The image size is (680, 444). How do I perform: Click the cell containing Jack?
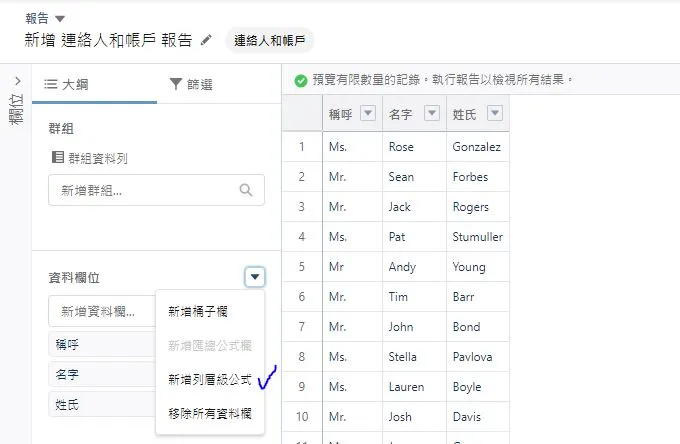pyautogui.click(x=414, y=206)
